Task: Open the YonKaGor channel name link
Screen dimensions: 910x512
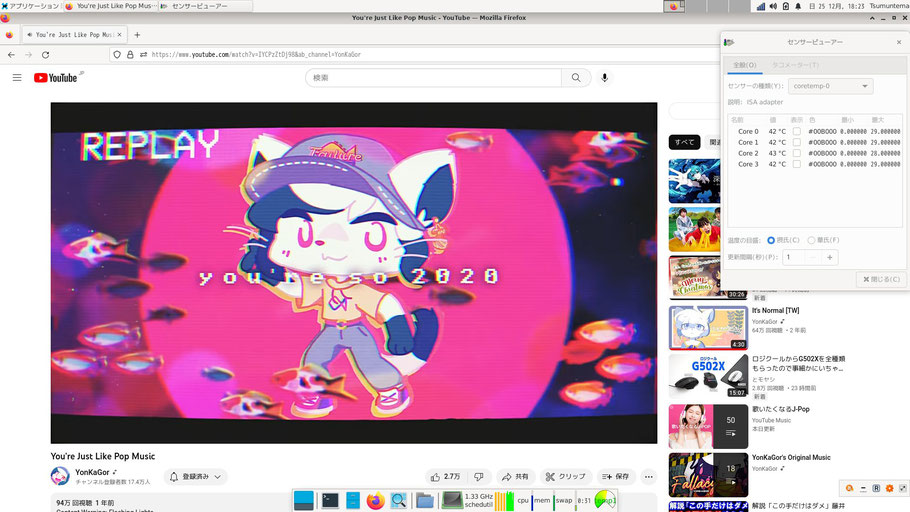Action: click(x=92, y=472)
